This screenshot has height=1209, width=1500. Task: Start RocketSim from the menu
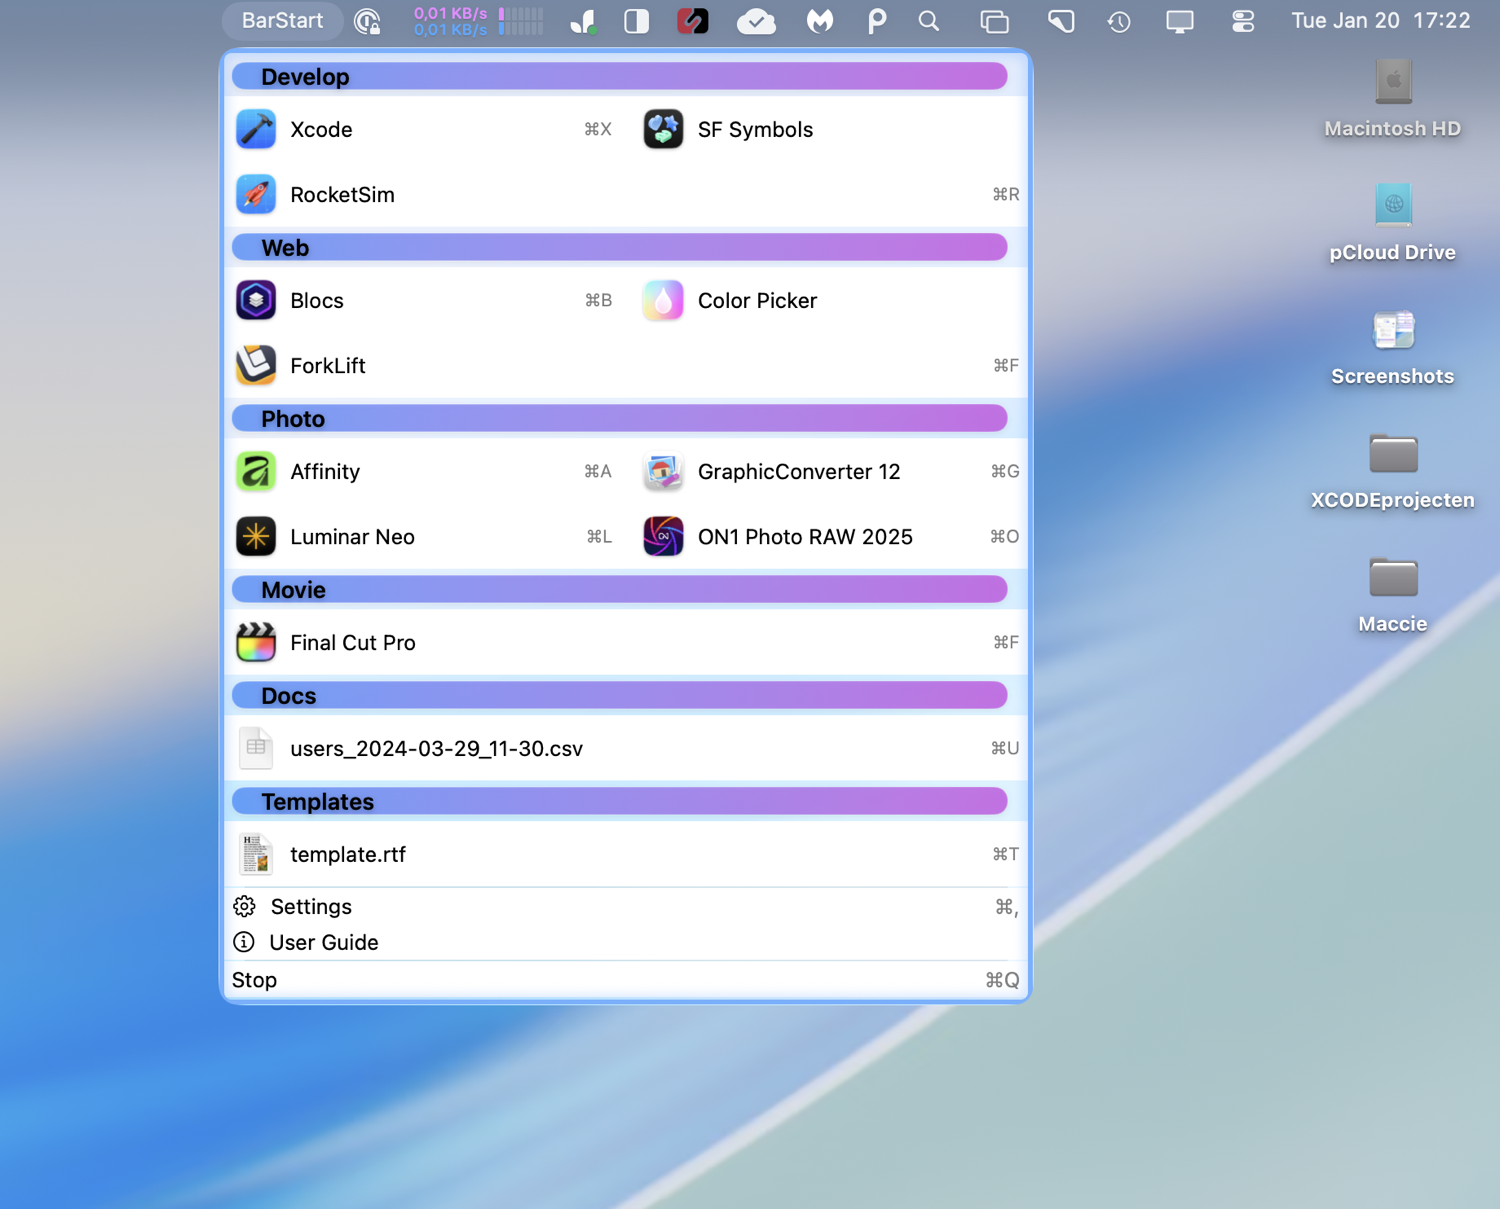point(342,195)
